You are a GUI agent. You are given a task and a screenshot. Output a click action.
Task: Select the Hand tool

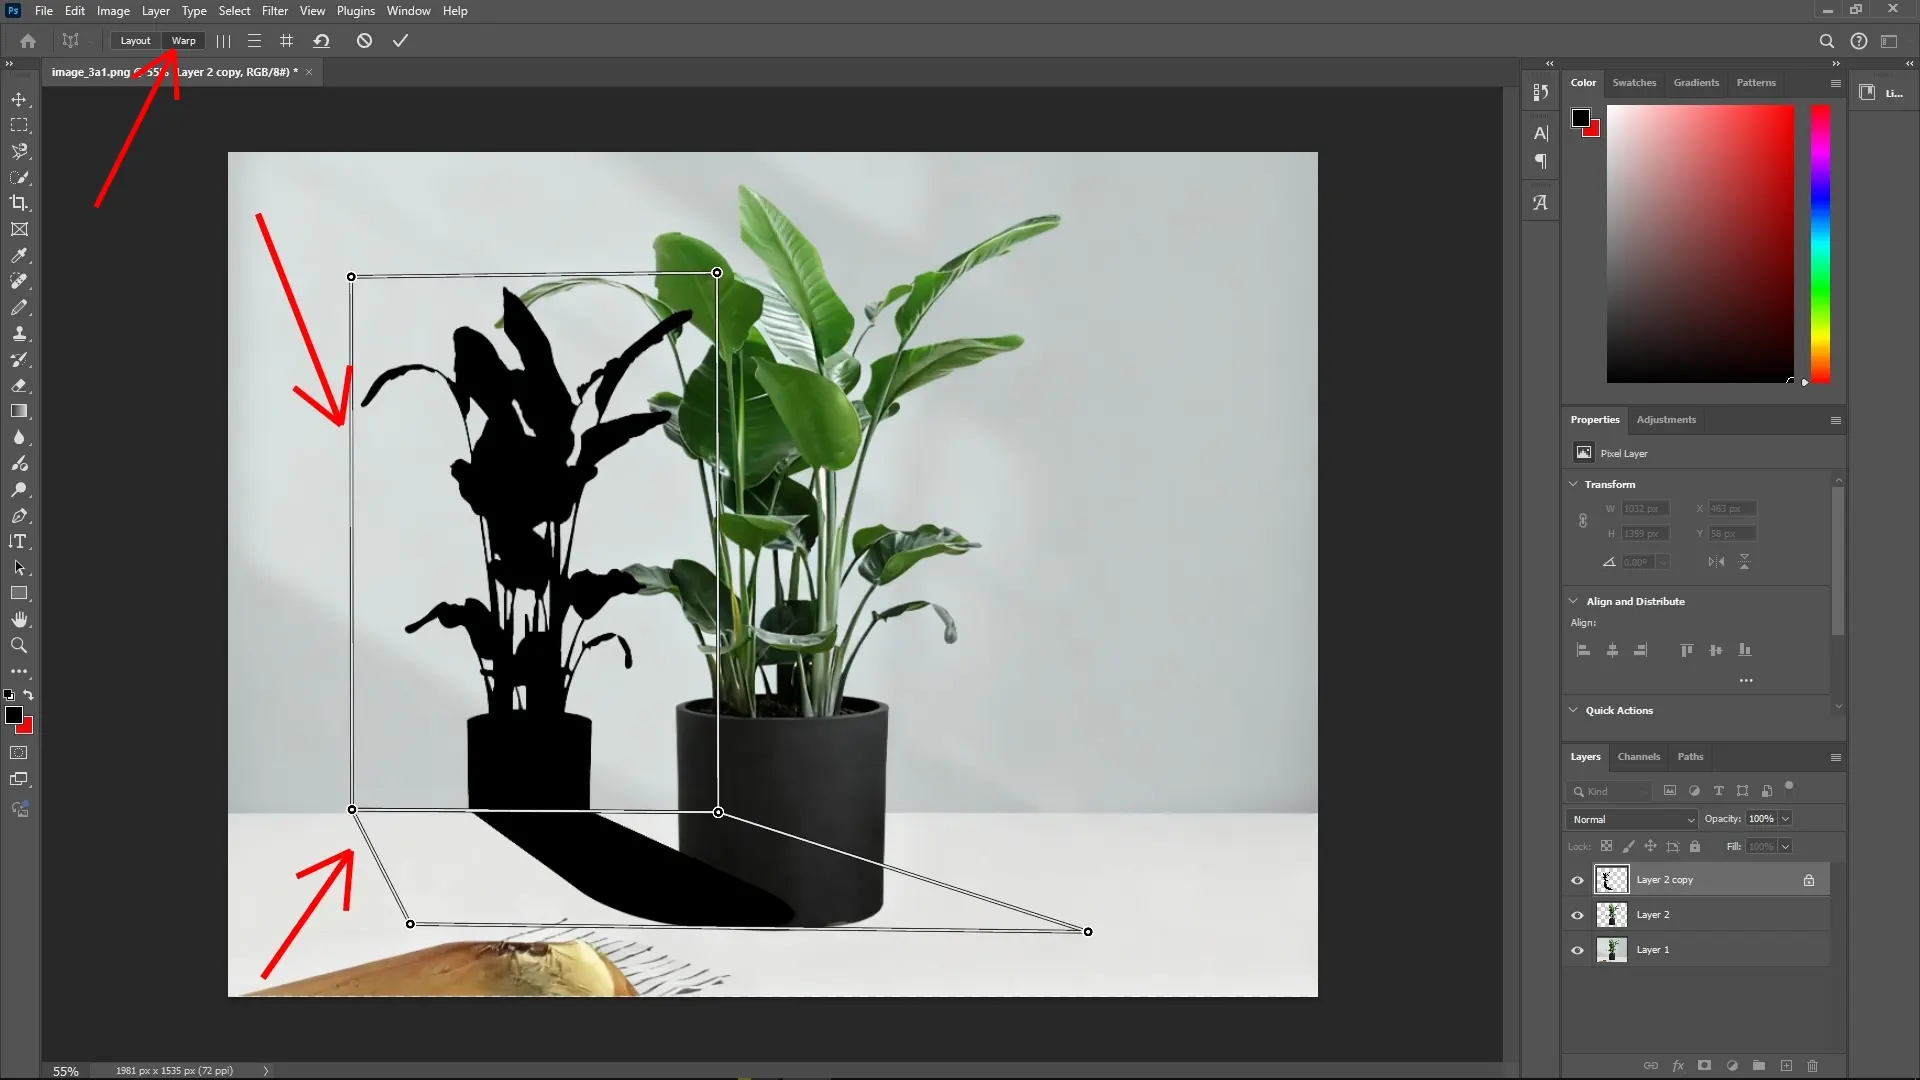pos(19,619)
